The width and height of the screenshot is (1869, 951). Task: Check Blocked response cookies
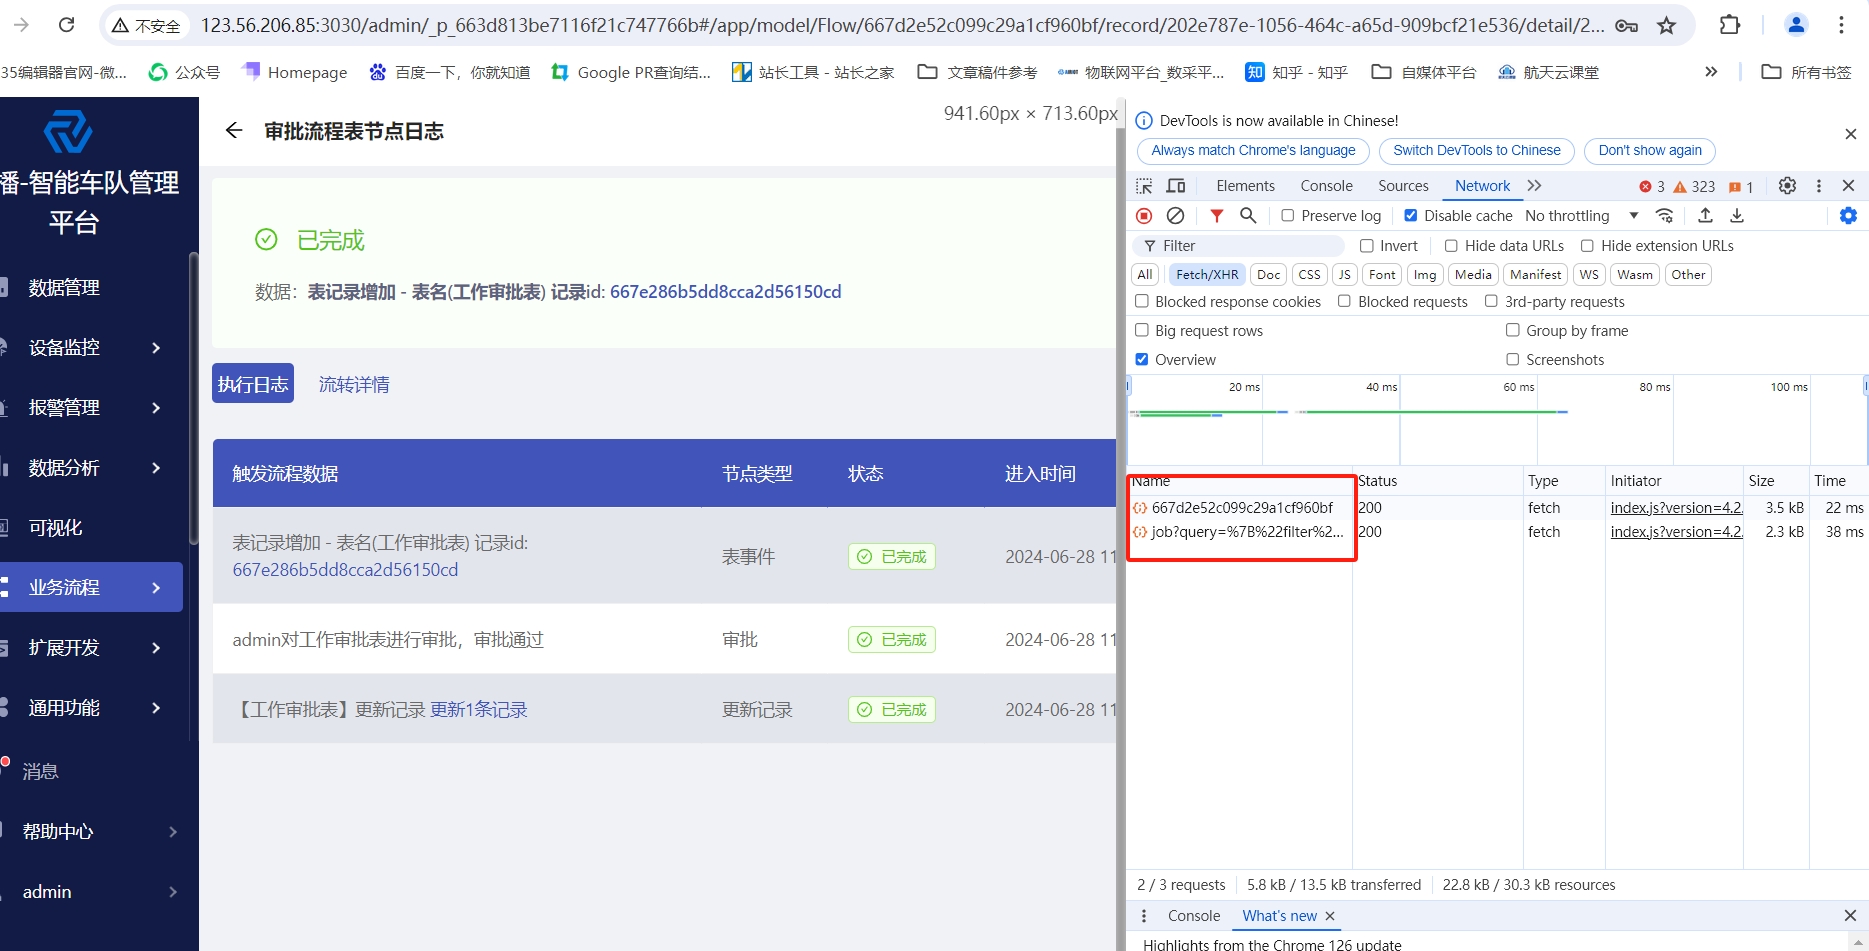(1142, 301)
